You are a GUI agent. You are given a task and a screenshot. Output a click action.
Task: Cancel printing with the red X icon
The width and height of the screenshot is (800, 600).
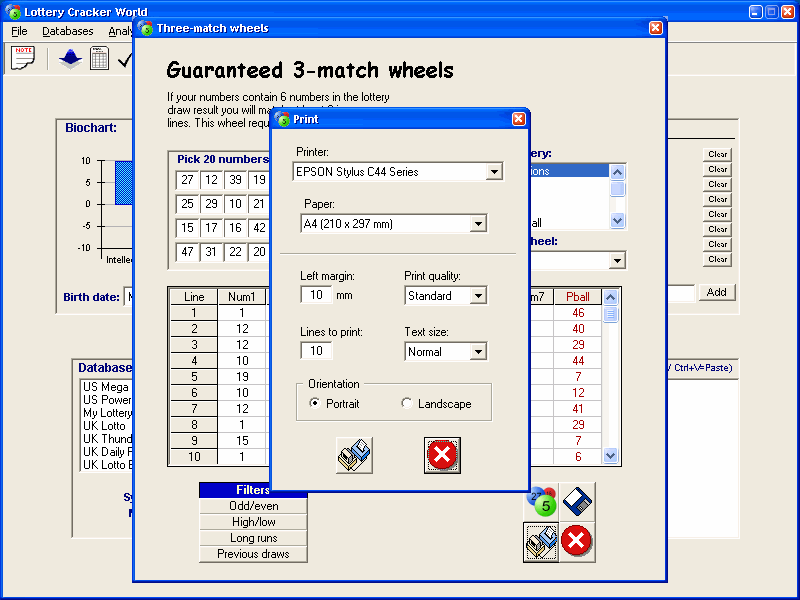coord(442,455)
